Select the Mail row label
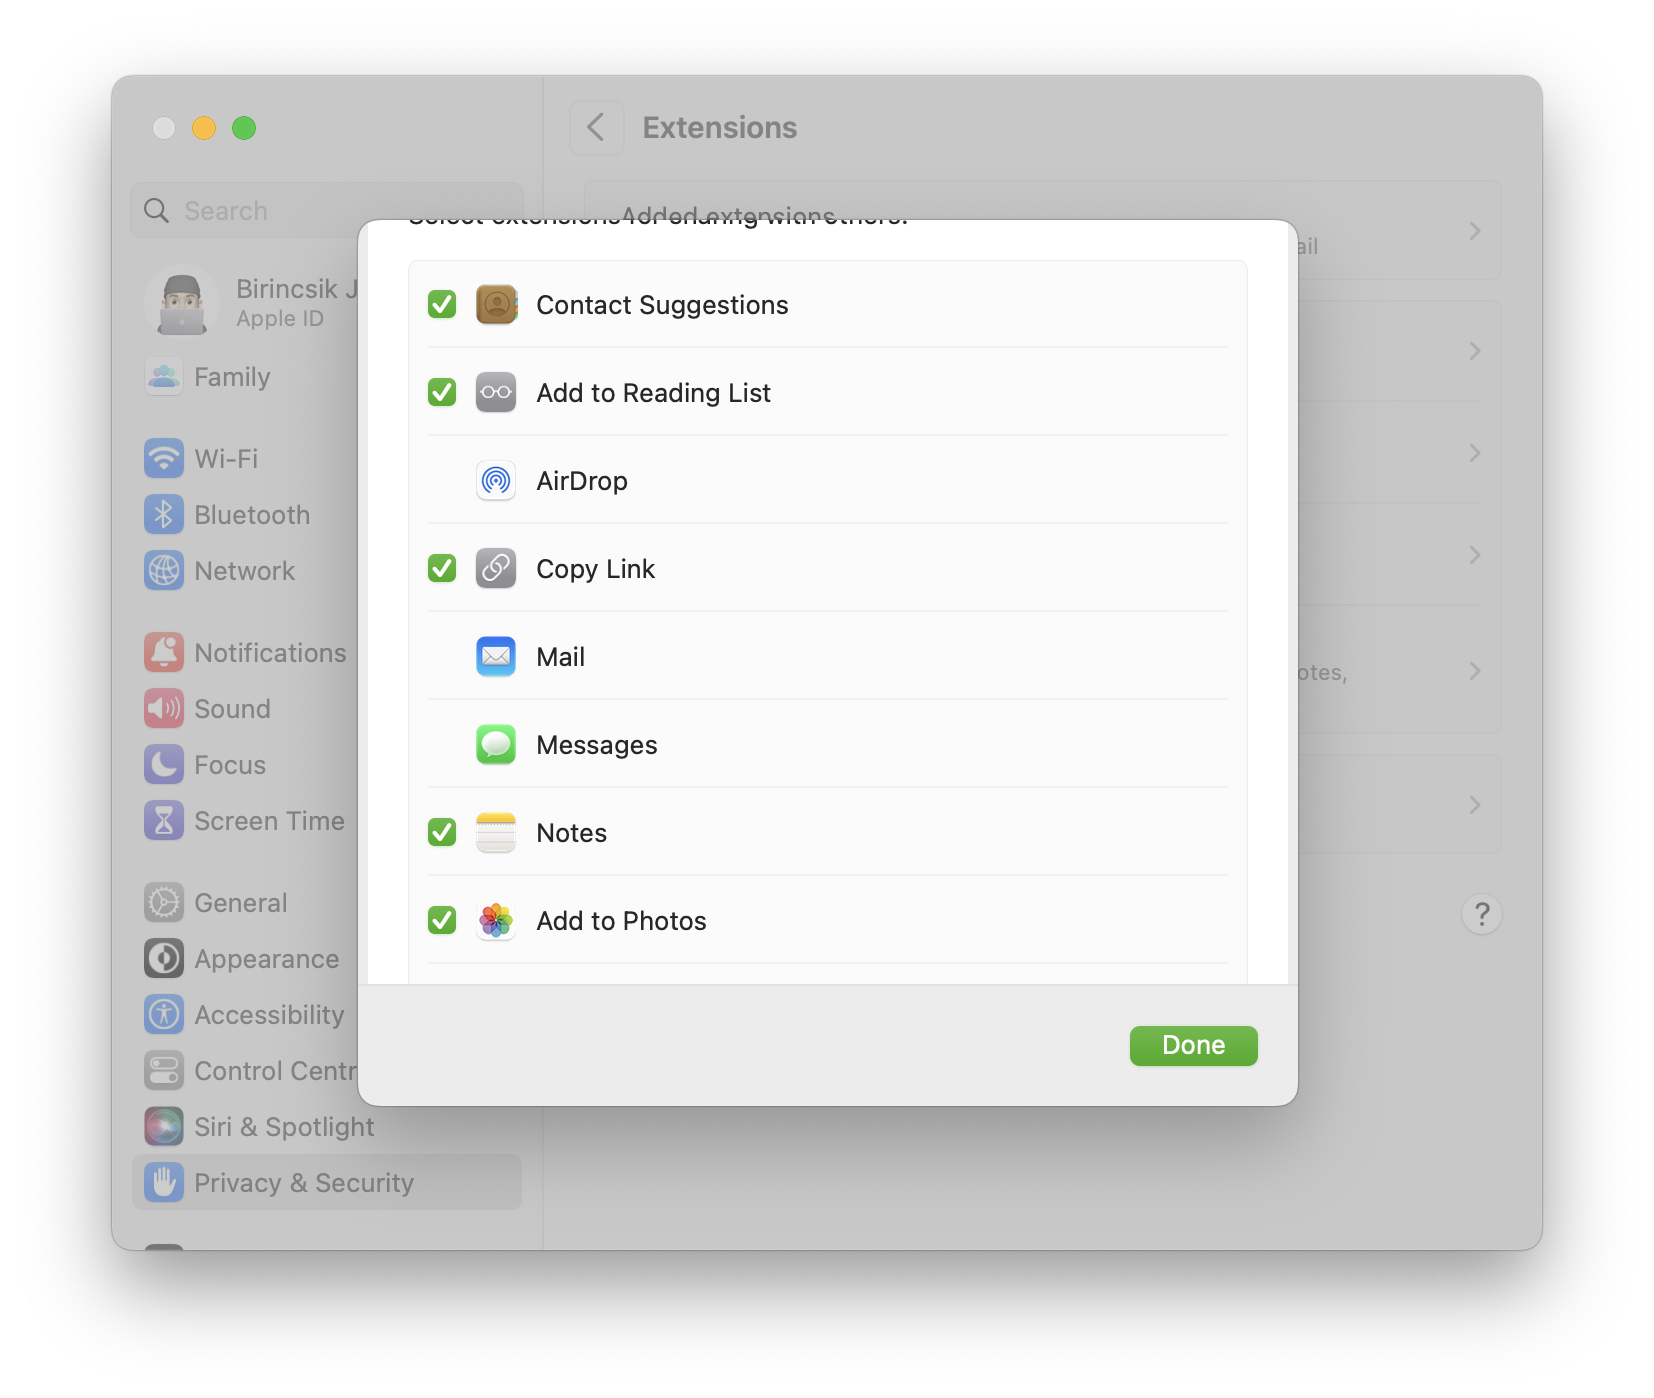Image resolution: width=1654 pixels, height=1398 pixels. coord(560,657)
